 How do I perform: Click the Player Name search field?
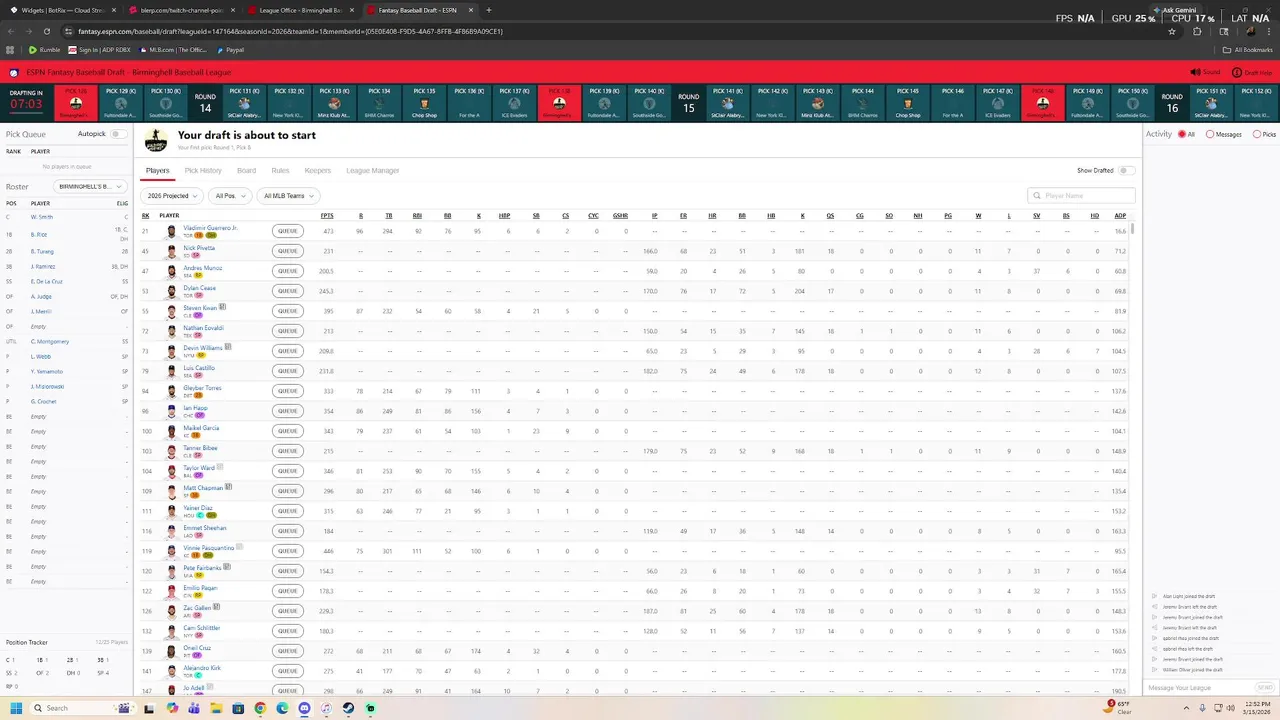pos(1081,196)
